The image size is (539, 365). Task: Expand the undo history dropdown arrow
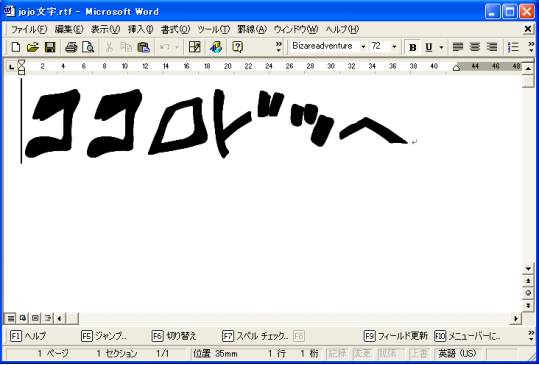177,47
